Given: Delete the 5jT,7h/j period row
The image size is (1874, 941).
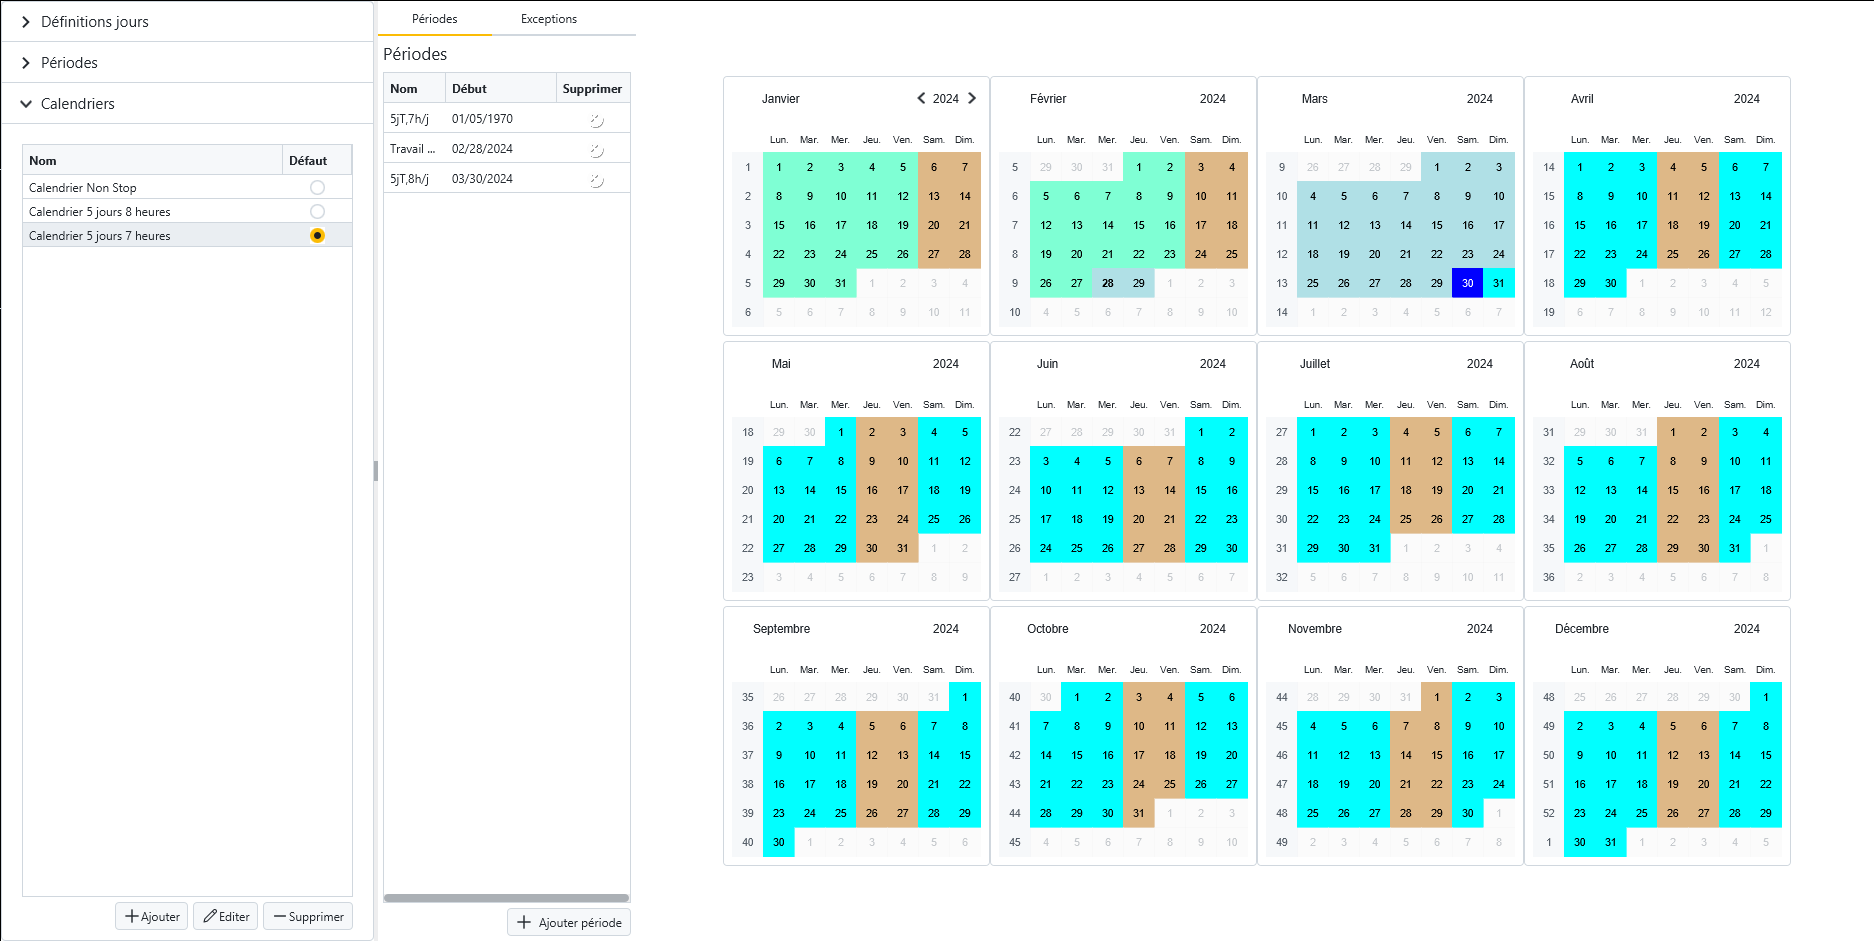Looking at the screenshot, I should [x=596, y=120].
